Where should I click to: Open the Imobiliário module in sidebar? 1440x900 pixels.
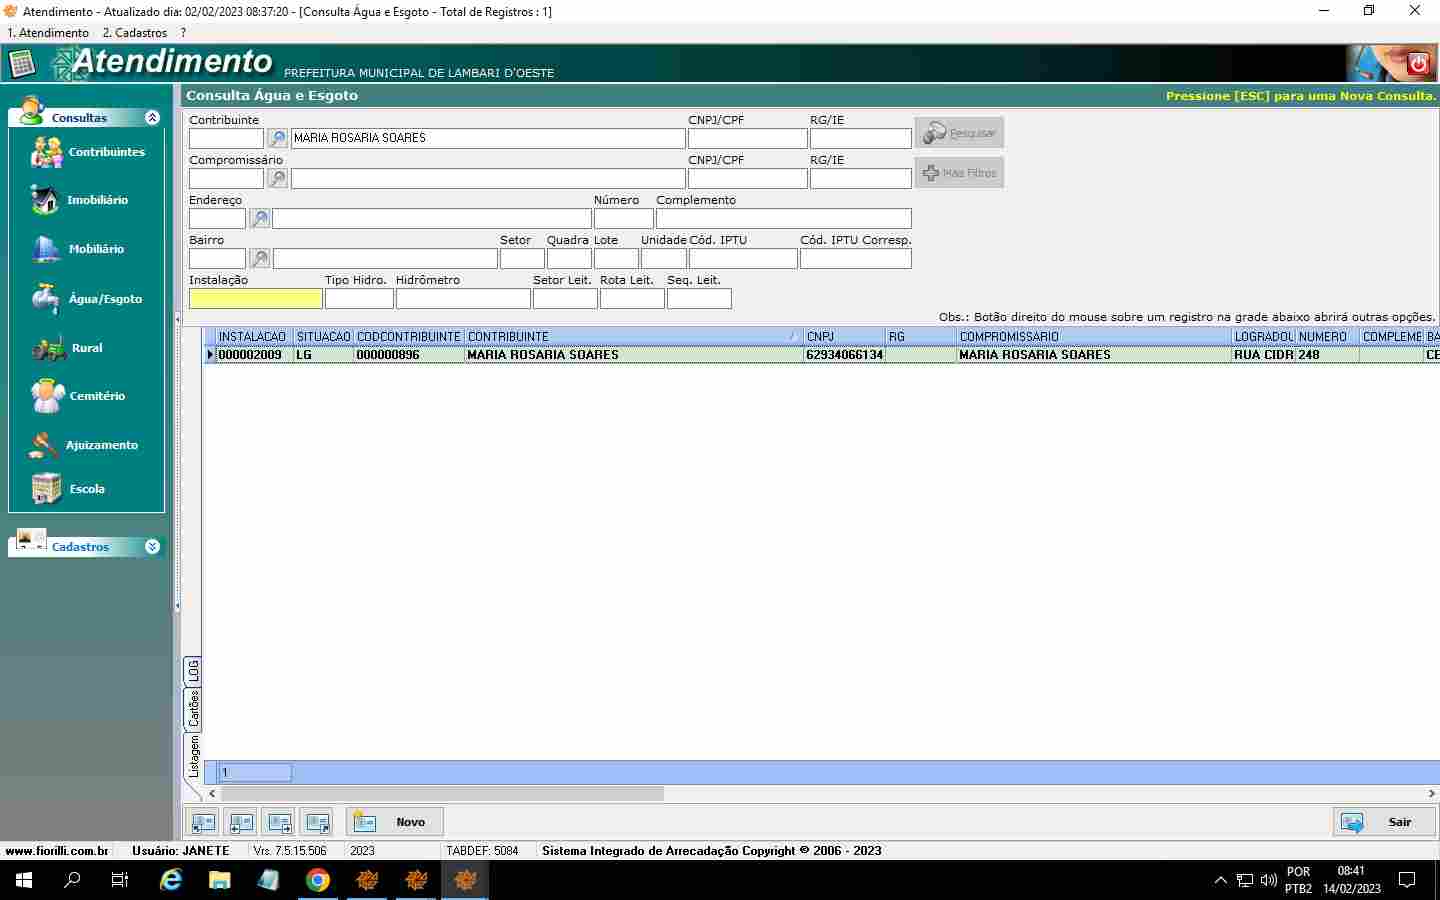pyautogui.click(x=46, y=200)
